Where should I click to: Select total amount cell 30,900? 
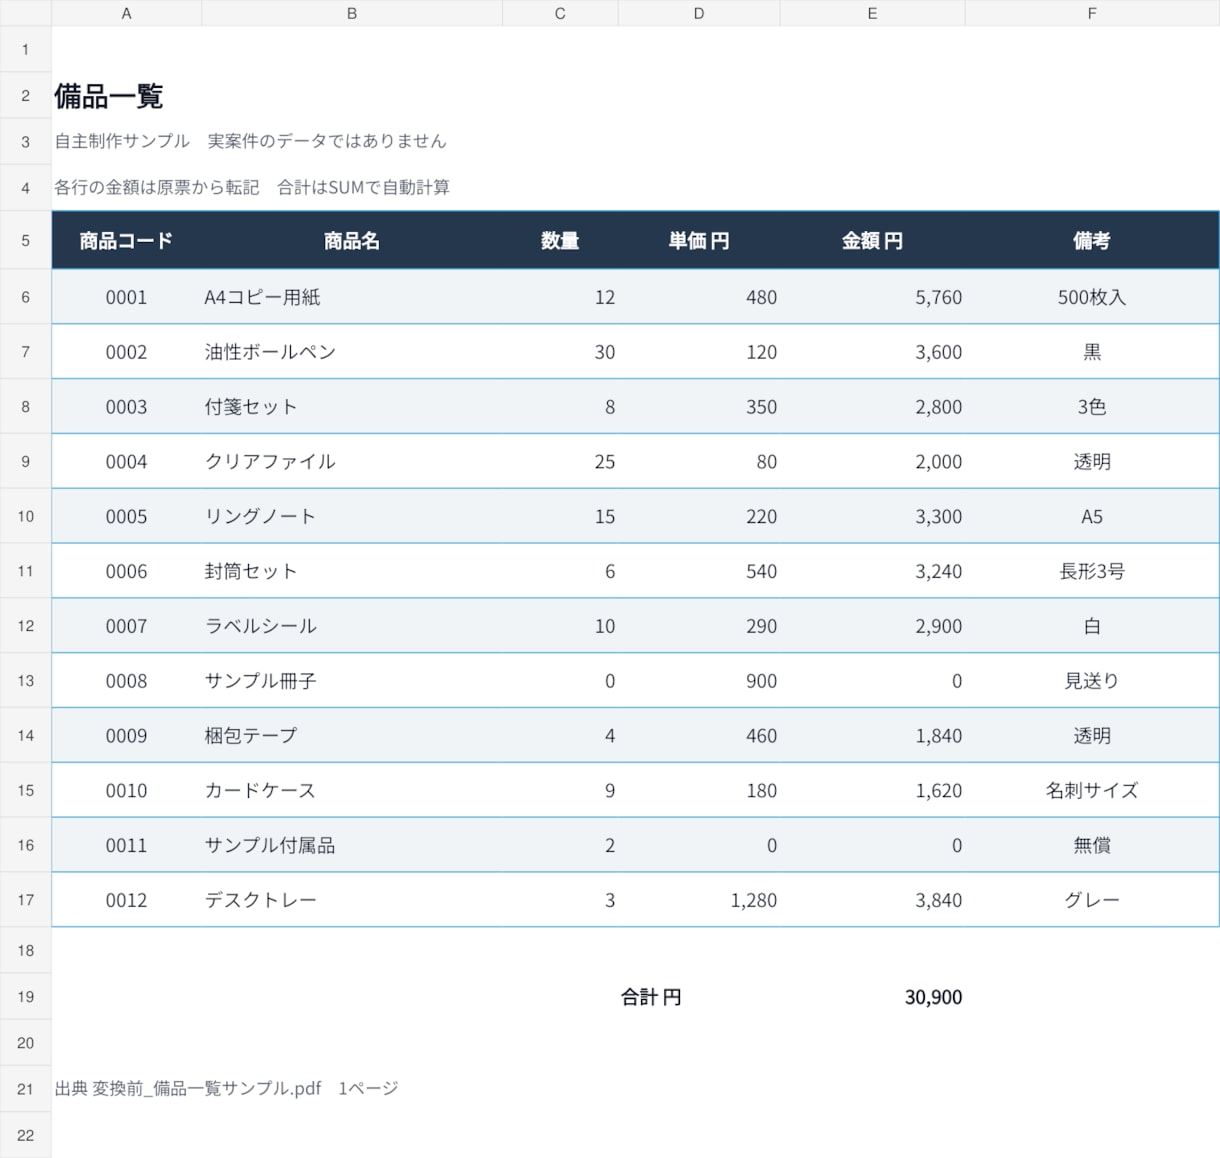pyautogui.click(x=872, y=997)
